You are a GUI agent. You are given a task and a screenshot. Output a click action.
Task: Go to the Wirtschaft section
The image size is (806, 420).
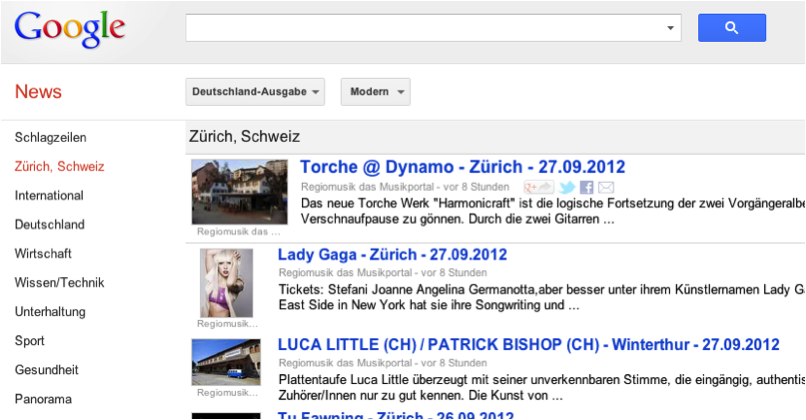pos(43,253)
